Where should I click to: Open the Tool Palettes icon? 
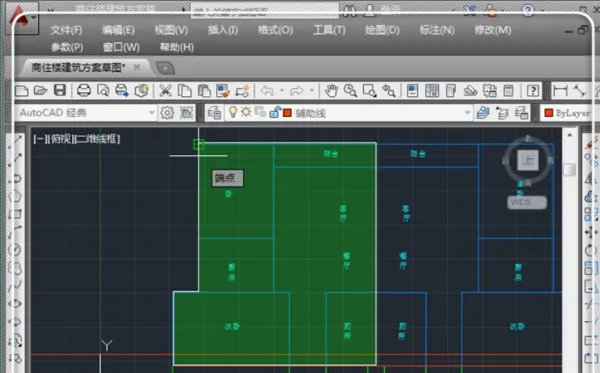(x=451, y=91)
